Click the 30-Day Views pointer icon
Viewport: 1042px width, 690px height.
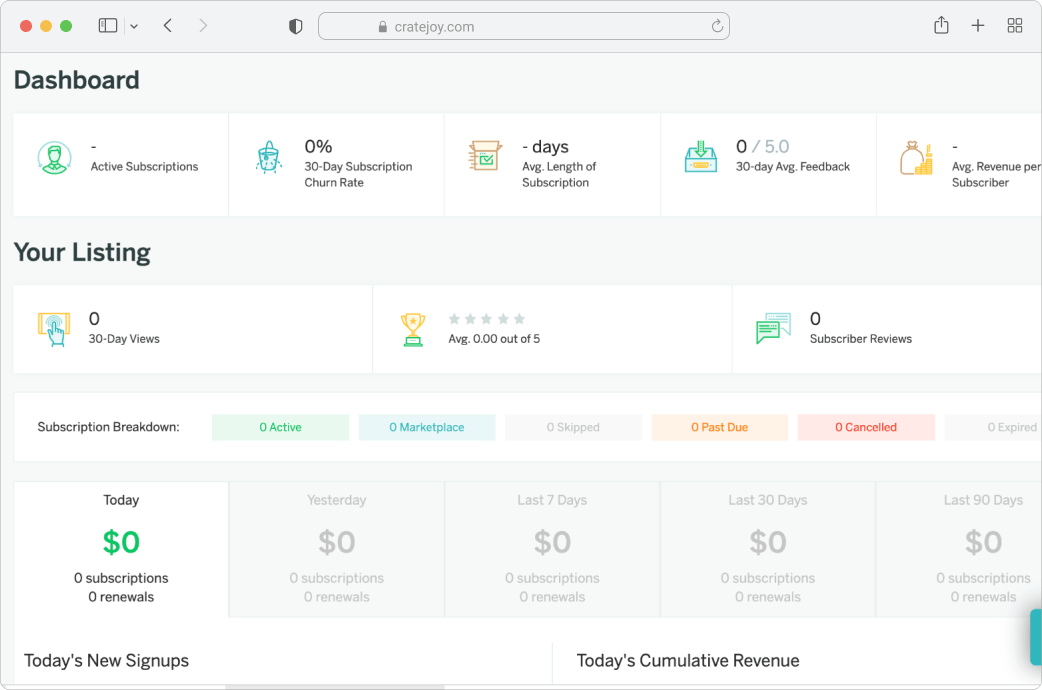[54, 329]
